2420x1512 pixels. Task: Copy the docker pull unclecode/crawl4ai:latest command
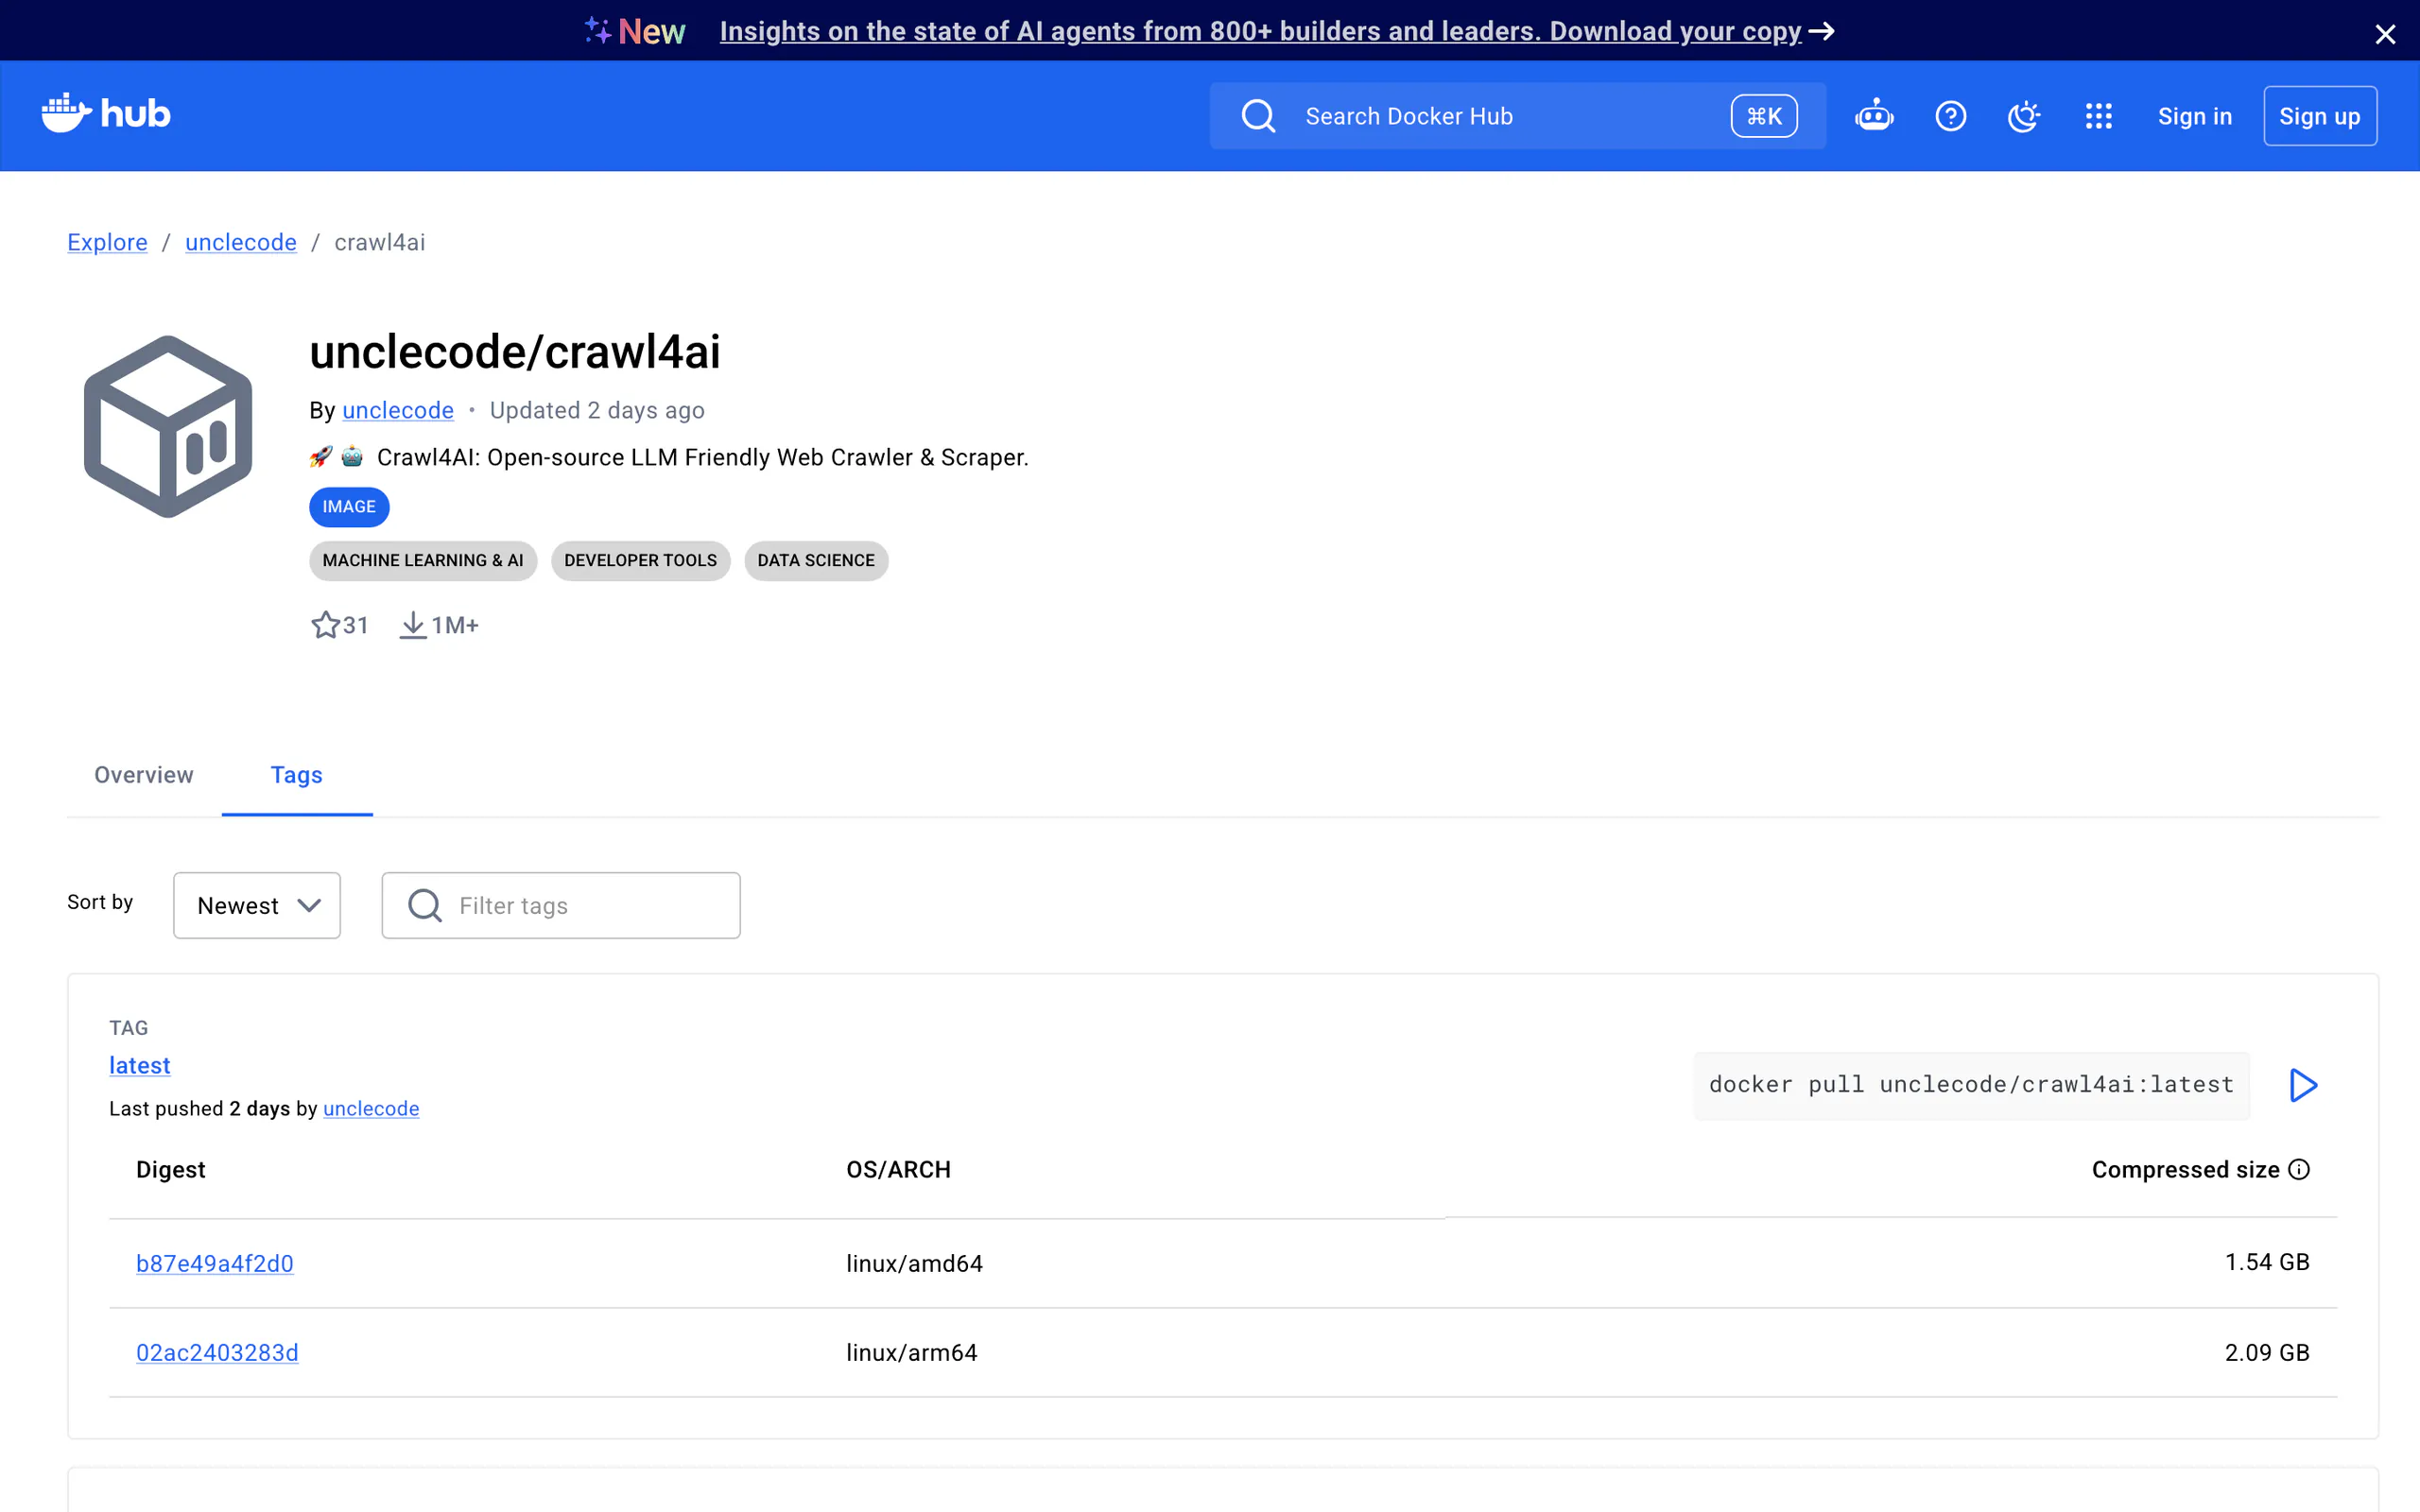tap(1971, 1085)
